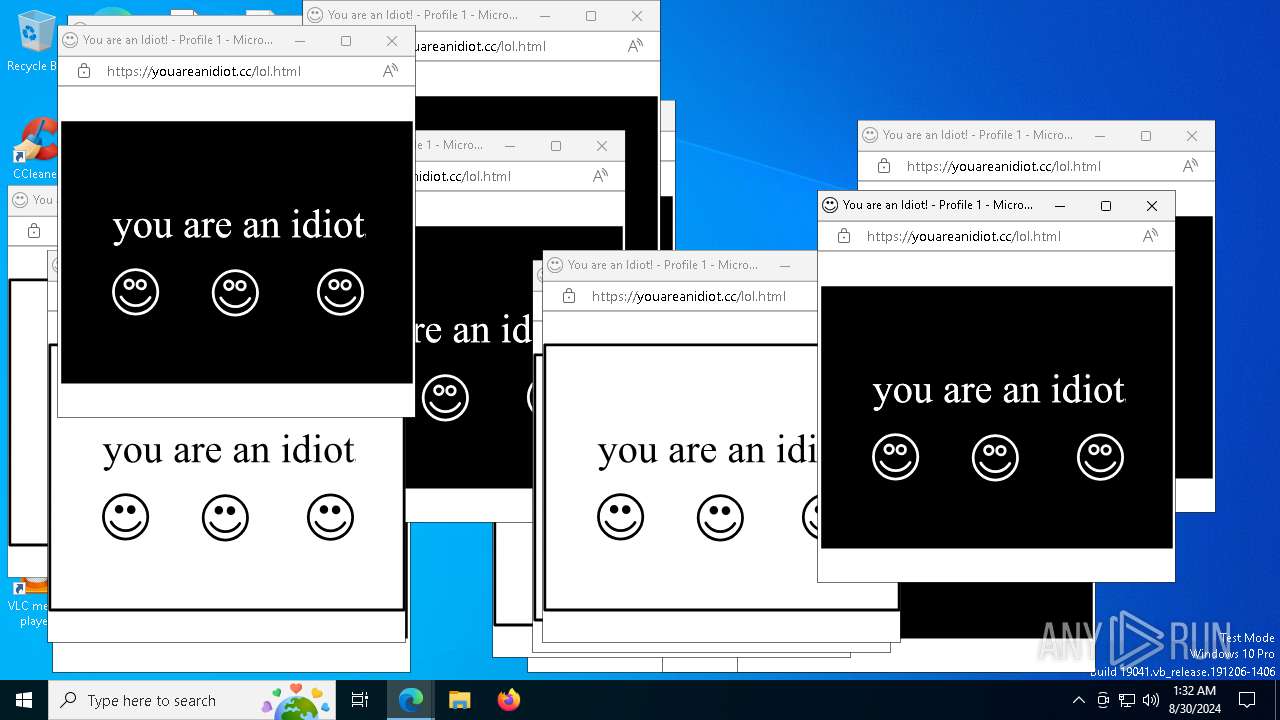
Task: Click smiley favicon in top-left front window title
Action: pyautogui.click(x=70, y=40)
